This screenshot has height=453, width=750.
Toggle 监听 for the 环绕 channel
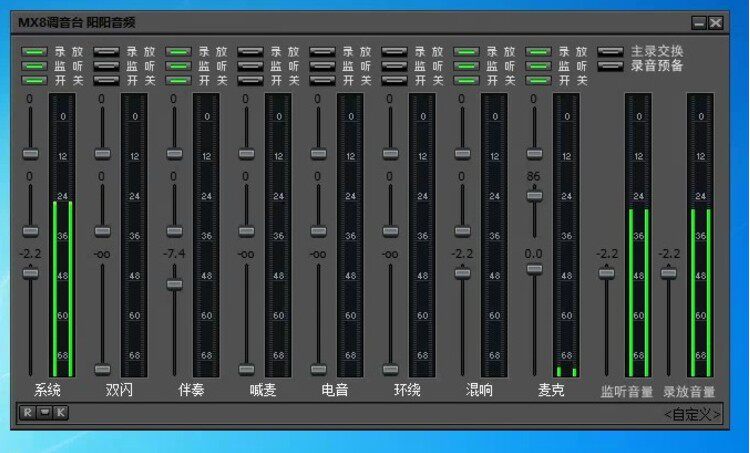(x=394, y=66)
